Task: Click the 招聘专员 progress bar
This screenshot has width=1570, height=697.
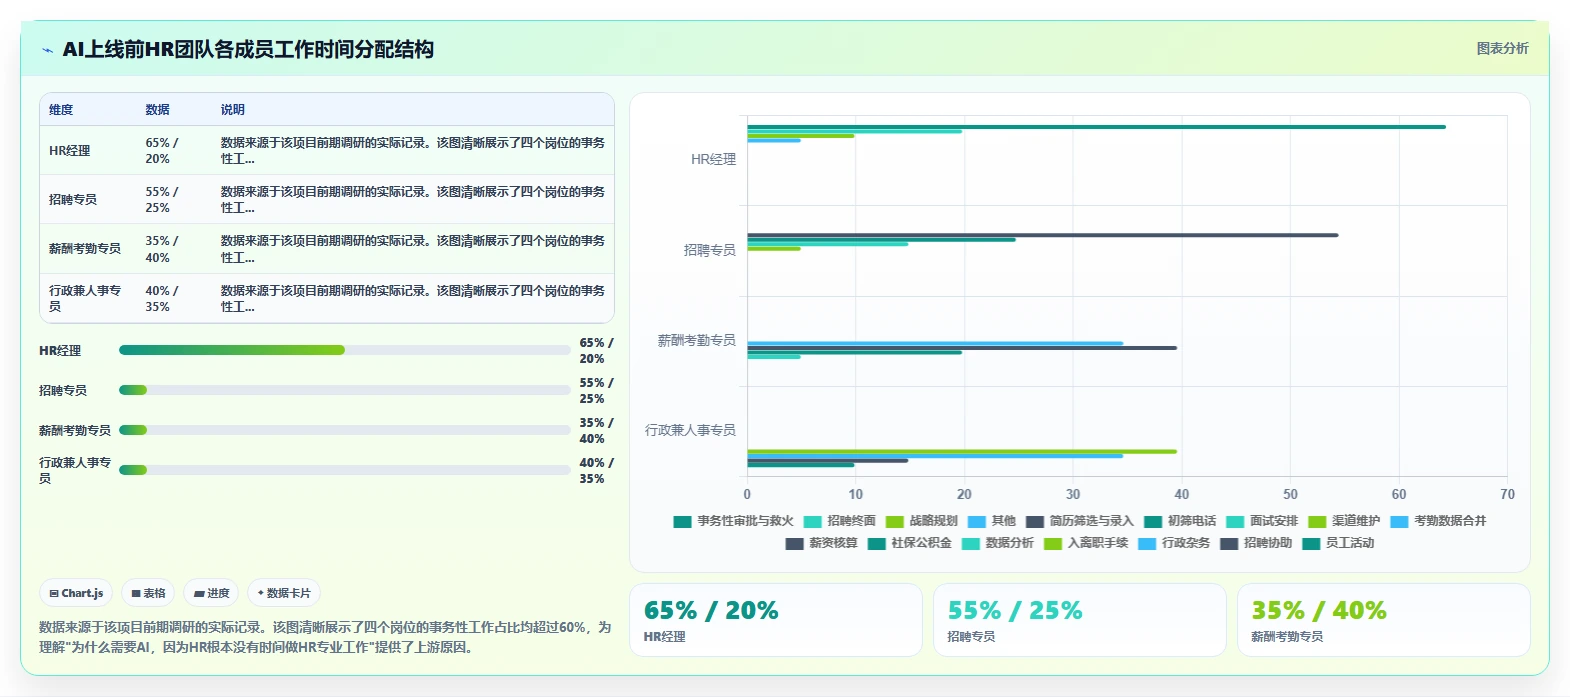Action: point(344,390)
